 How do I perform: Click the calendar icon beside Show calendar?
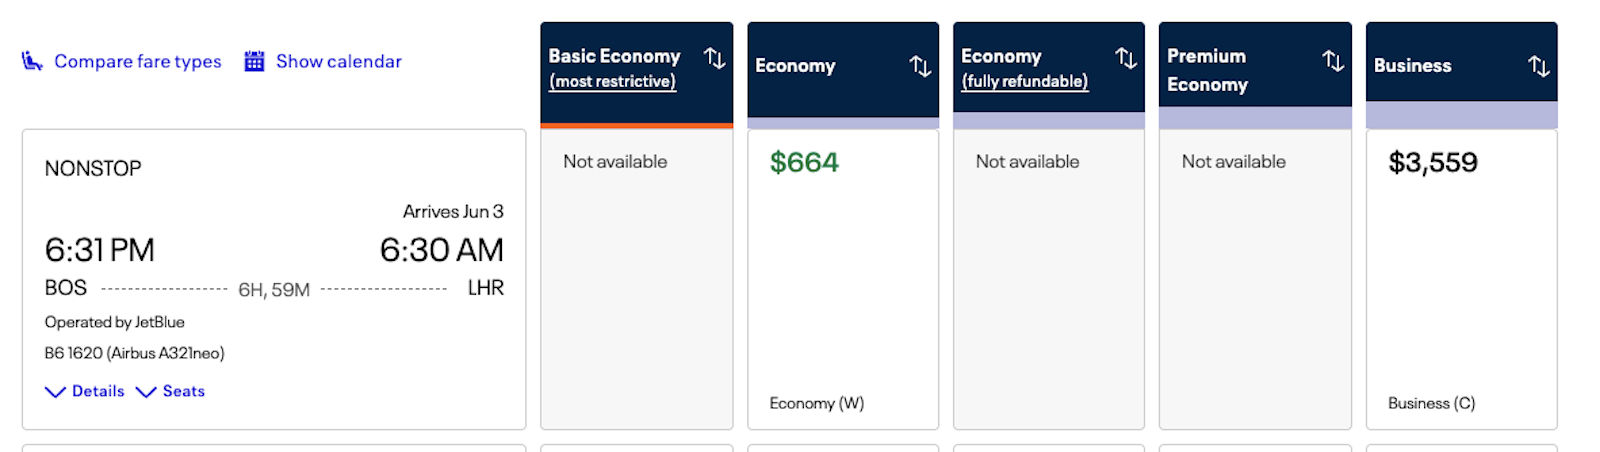255,62
